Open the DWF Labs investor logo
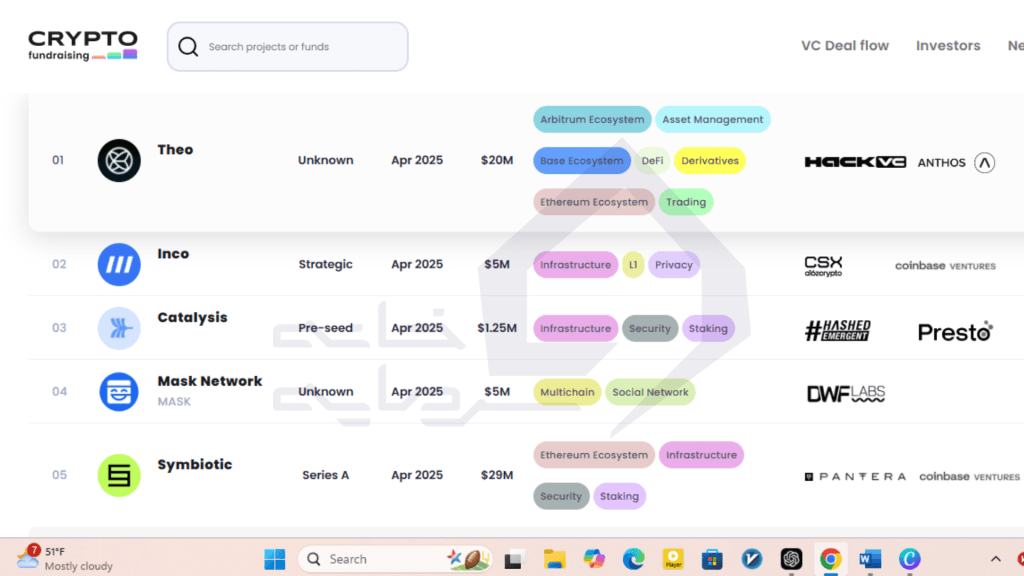 [x=846, y=393]
